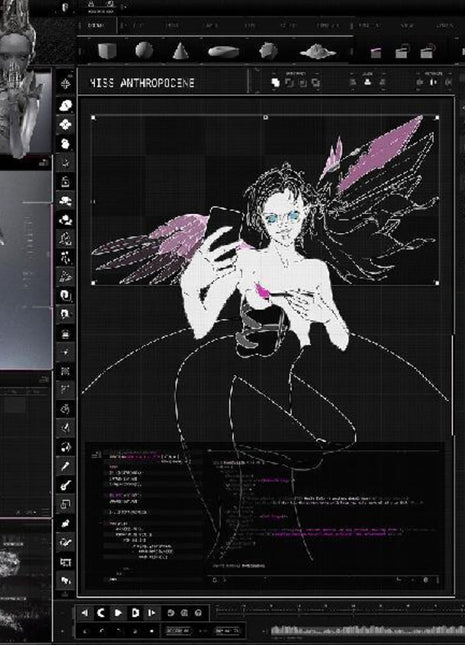This screenshot has width=465, height=645.
Task: Click the top-center selection handle of the artwork
Action: (x=265, y=118)
